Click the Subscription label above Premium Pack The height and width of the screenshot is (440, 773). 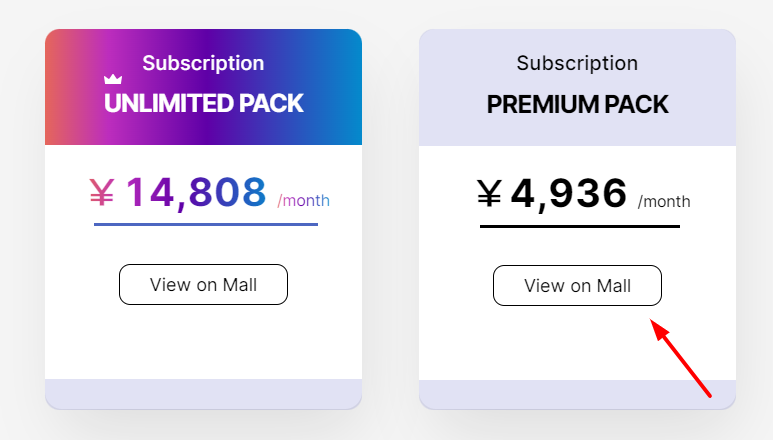pos(577,63)
